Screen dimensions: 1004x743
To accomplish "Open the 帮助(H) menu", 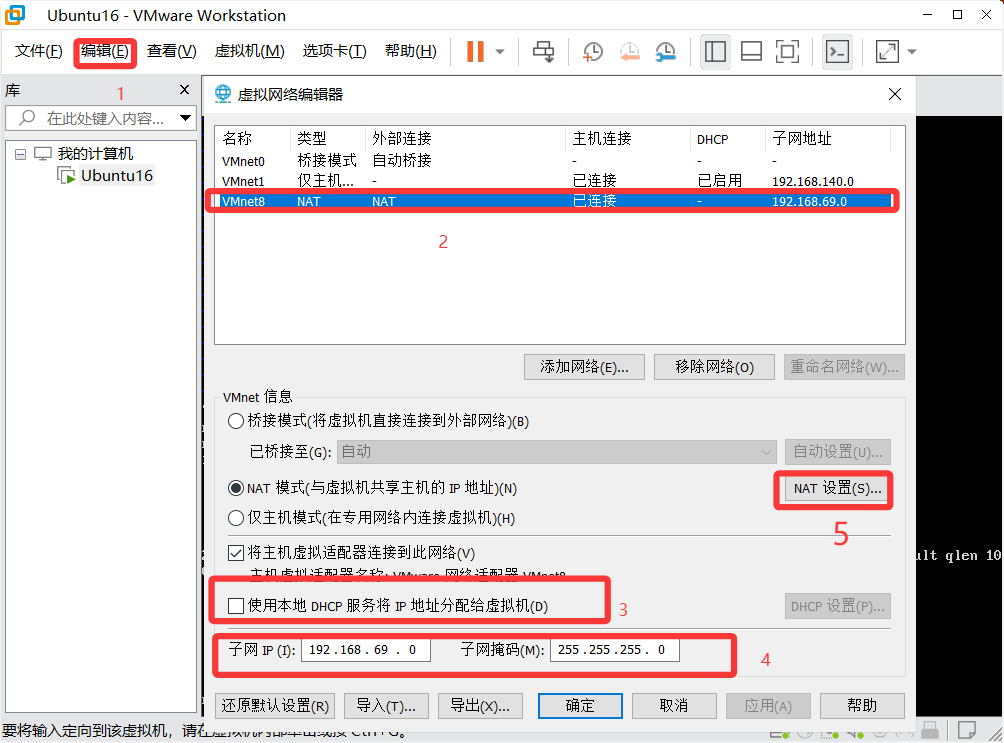I will [x=410, y=51].
